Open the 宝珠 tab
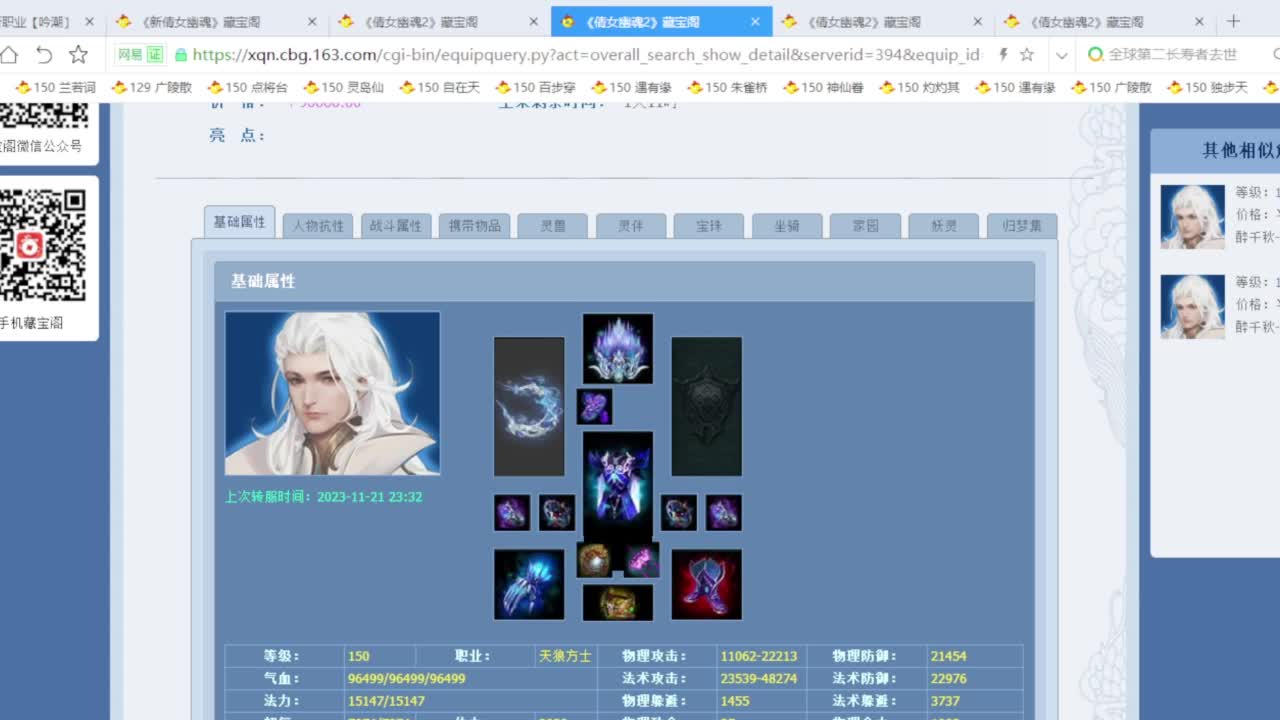 click(x=709, y=225)
